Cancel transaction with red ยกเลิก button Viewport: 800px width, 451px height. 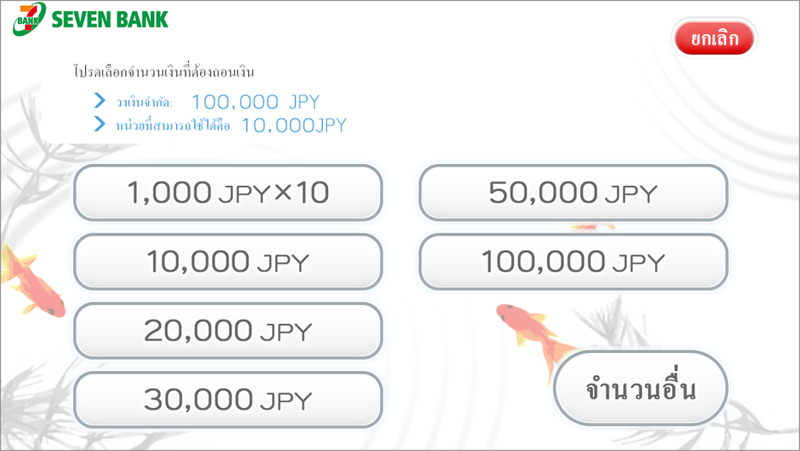click(x=714, y=38)
